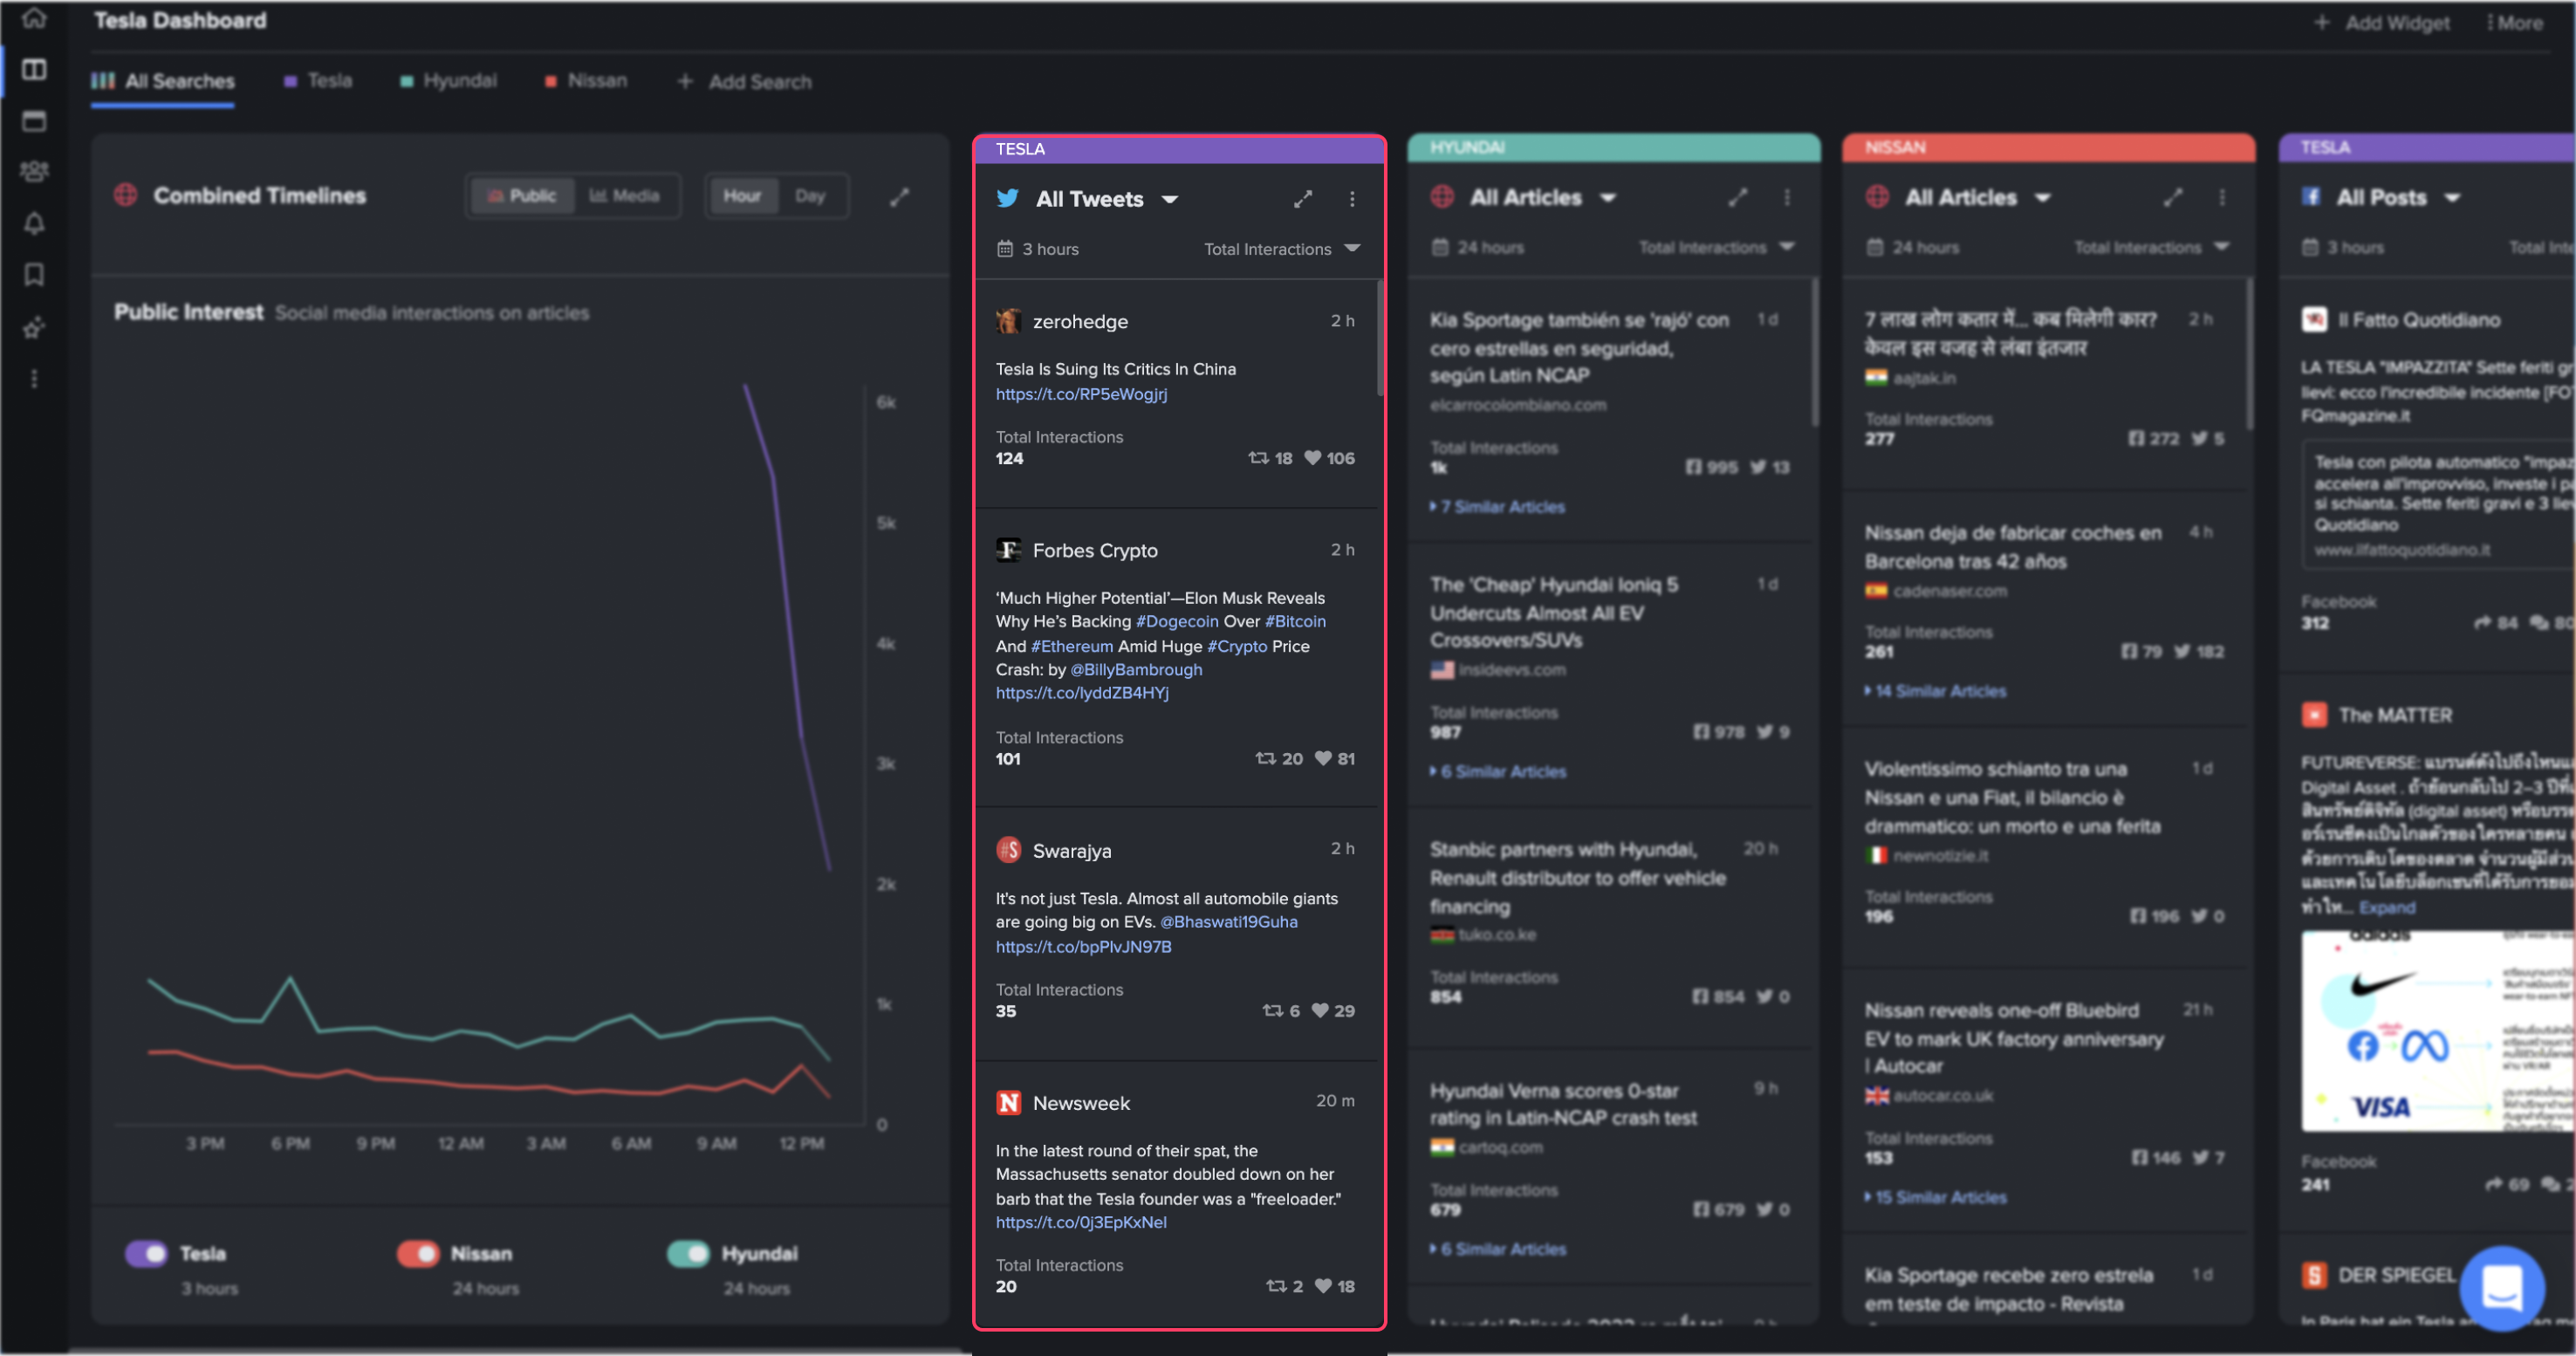Open the dashboards icon in the sidebar
Image resolution: width=2576 pixels, height=1356 pixels.
(34, 69)
